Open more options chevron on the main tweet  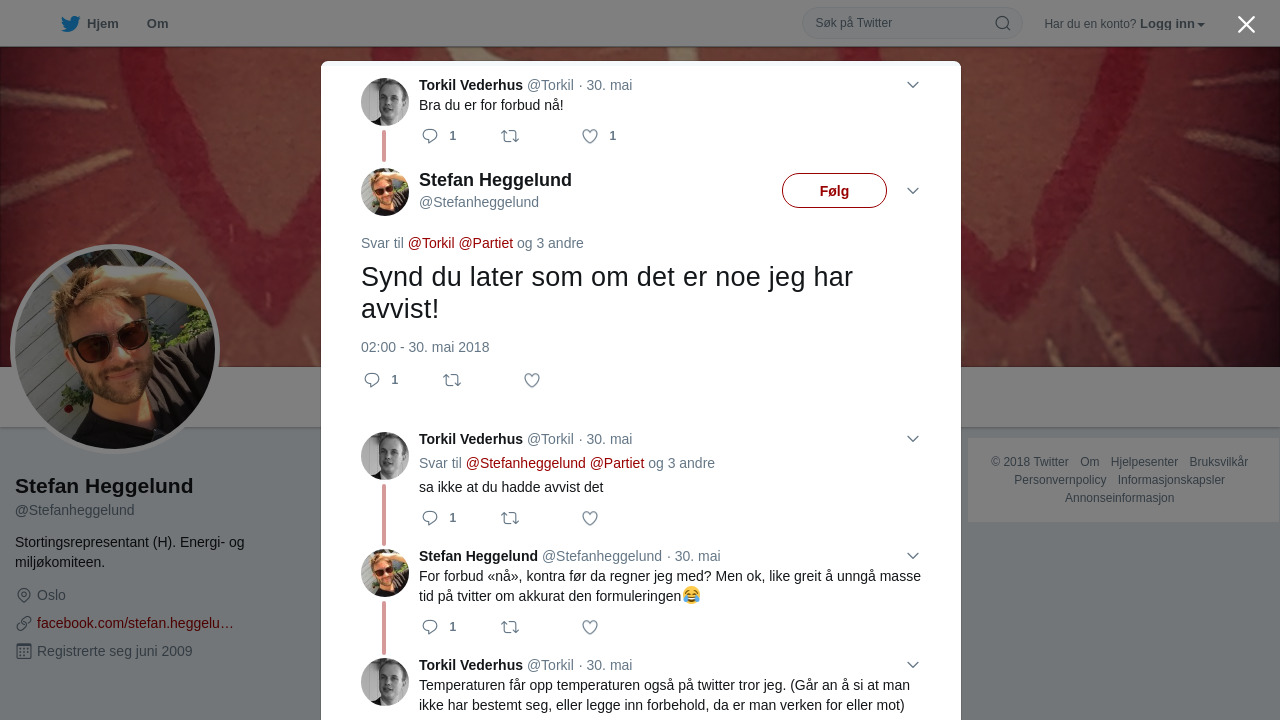[913, 191]
